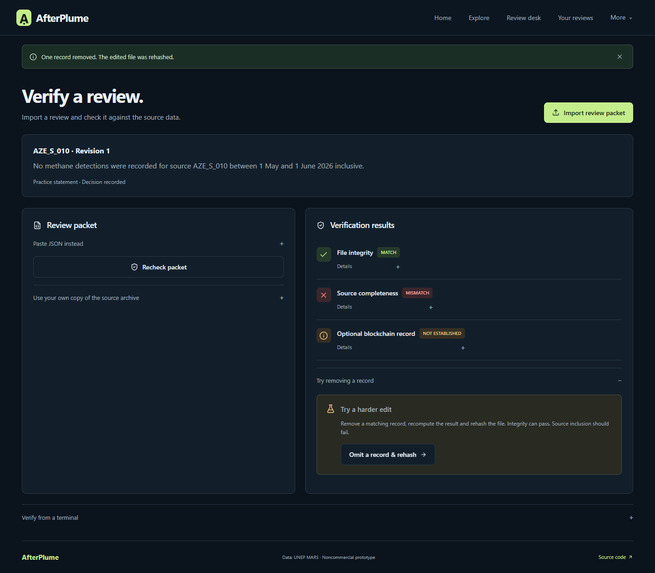The height and width of the screenshot is (573, 655).
Task: Click AfterPlume footer brand link
Action: click(40, 557)
